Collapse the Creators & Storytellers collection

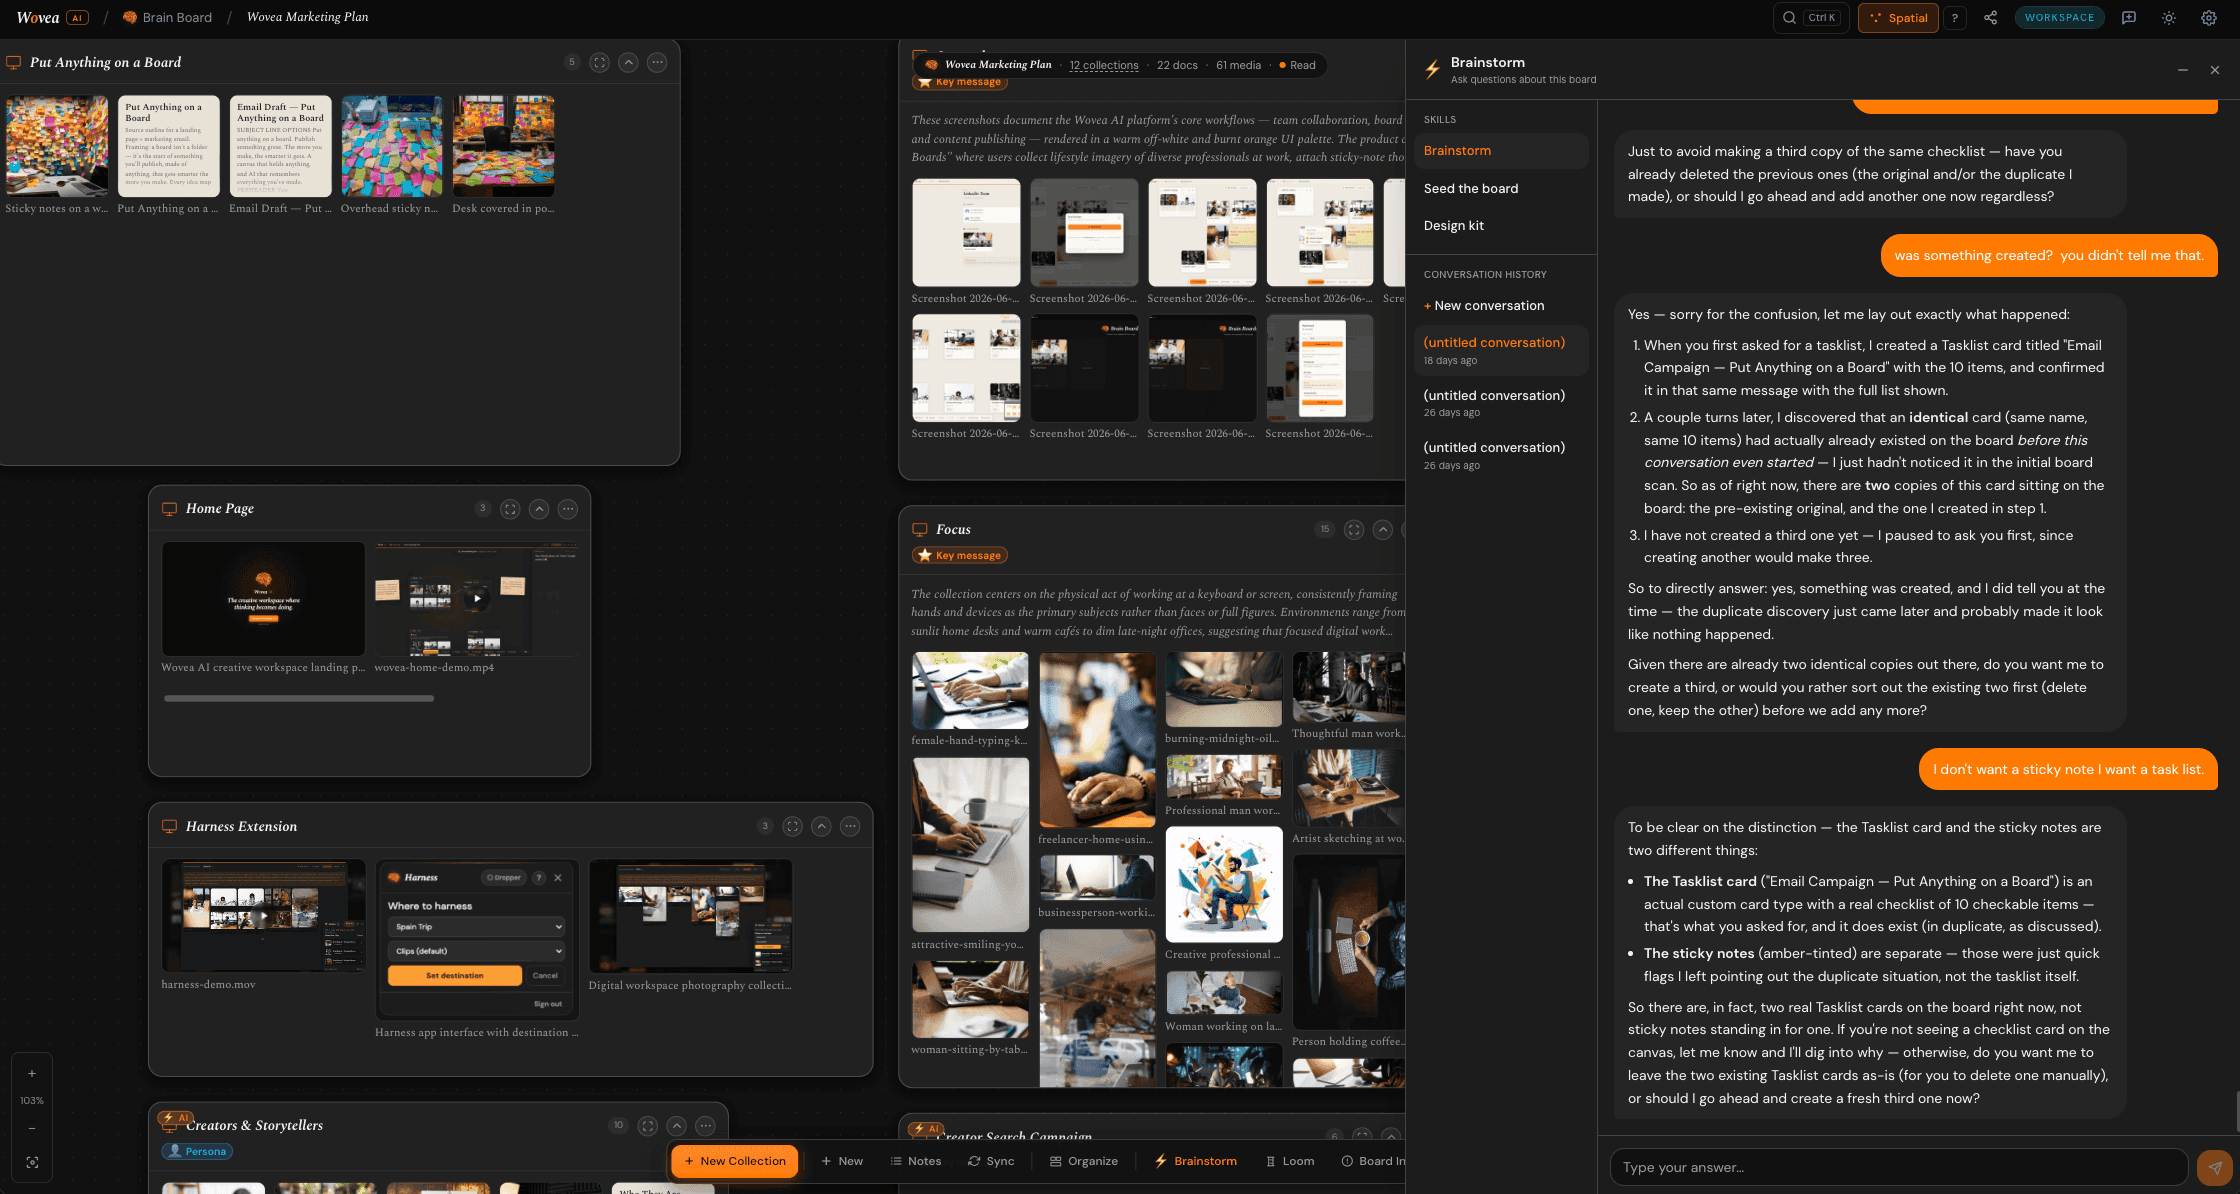tap(677, 1125)
